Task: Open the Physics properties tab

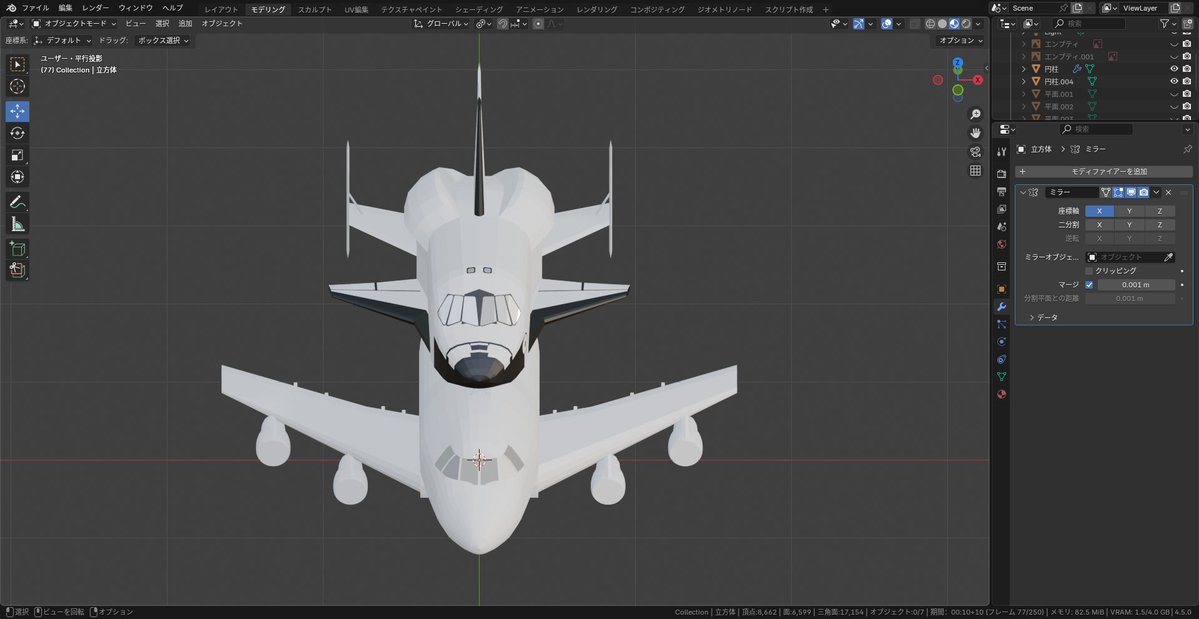Action: [x=1002, y=342]
